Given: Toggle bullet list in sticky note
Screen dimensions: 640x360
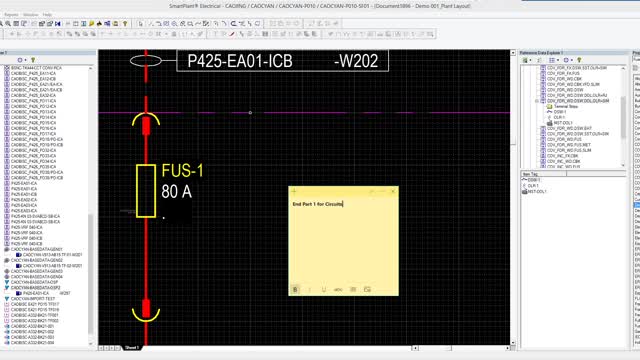Looking at the screenshot, I should pos(353,289).
